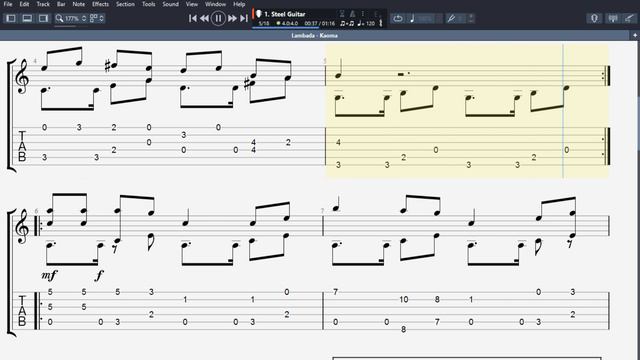Image resolution: width=640 pixels, height=360 pixels.
Task: Open the tempo 120 setting
Action: pos(366,24)
